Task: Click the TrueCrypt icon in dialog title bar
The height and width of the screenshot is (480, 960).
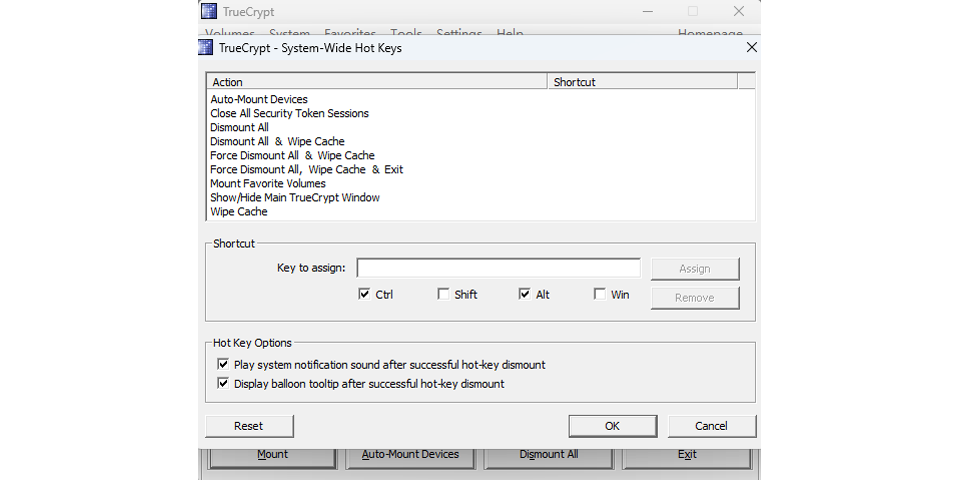Action: (206, 47)
